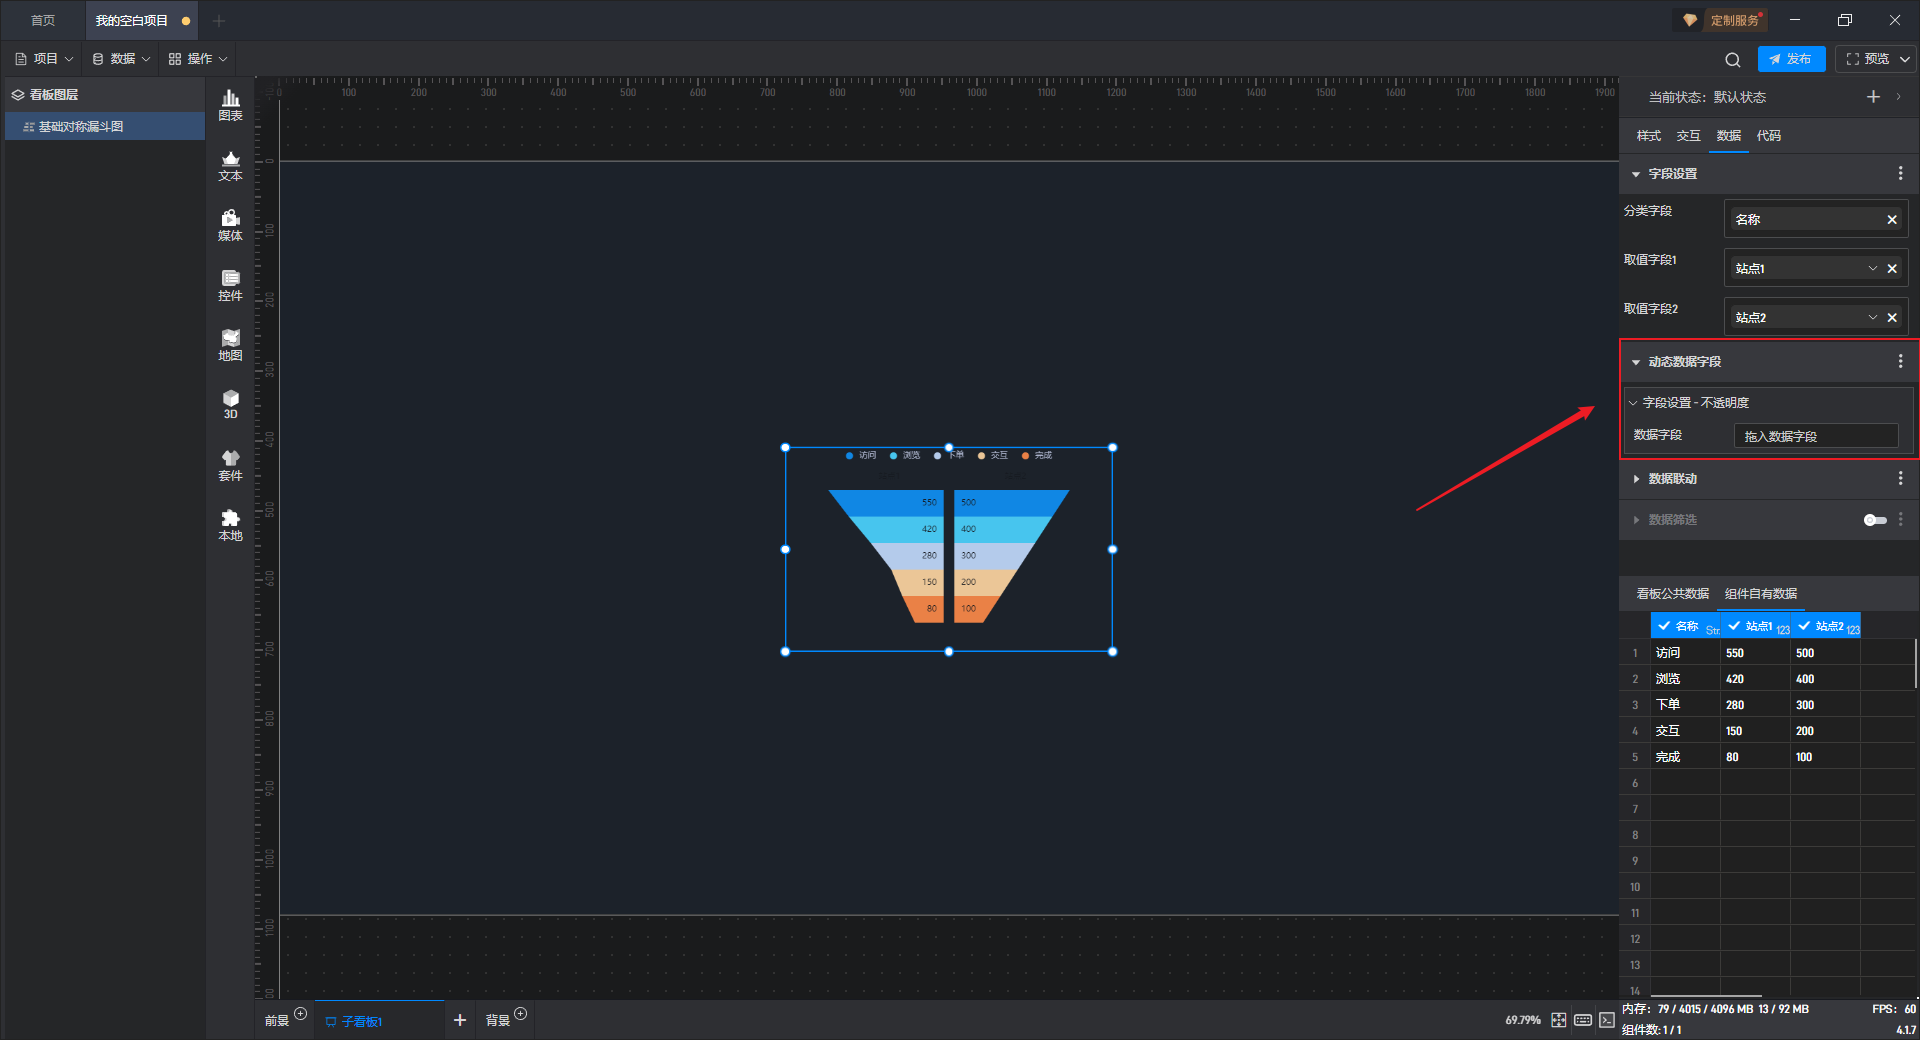Open the 媒体 media components panel

pos(230,225)
